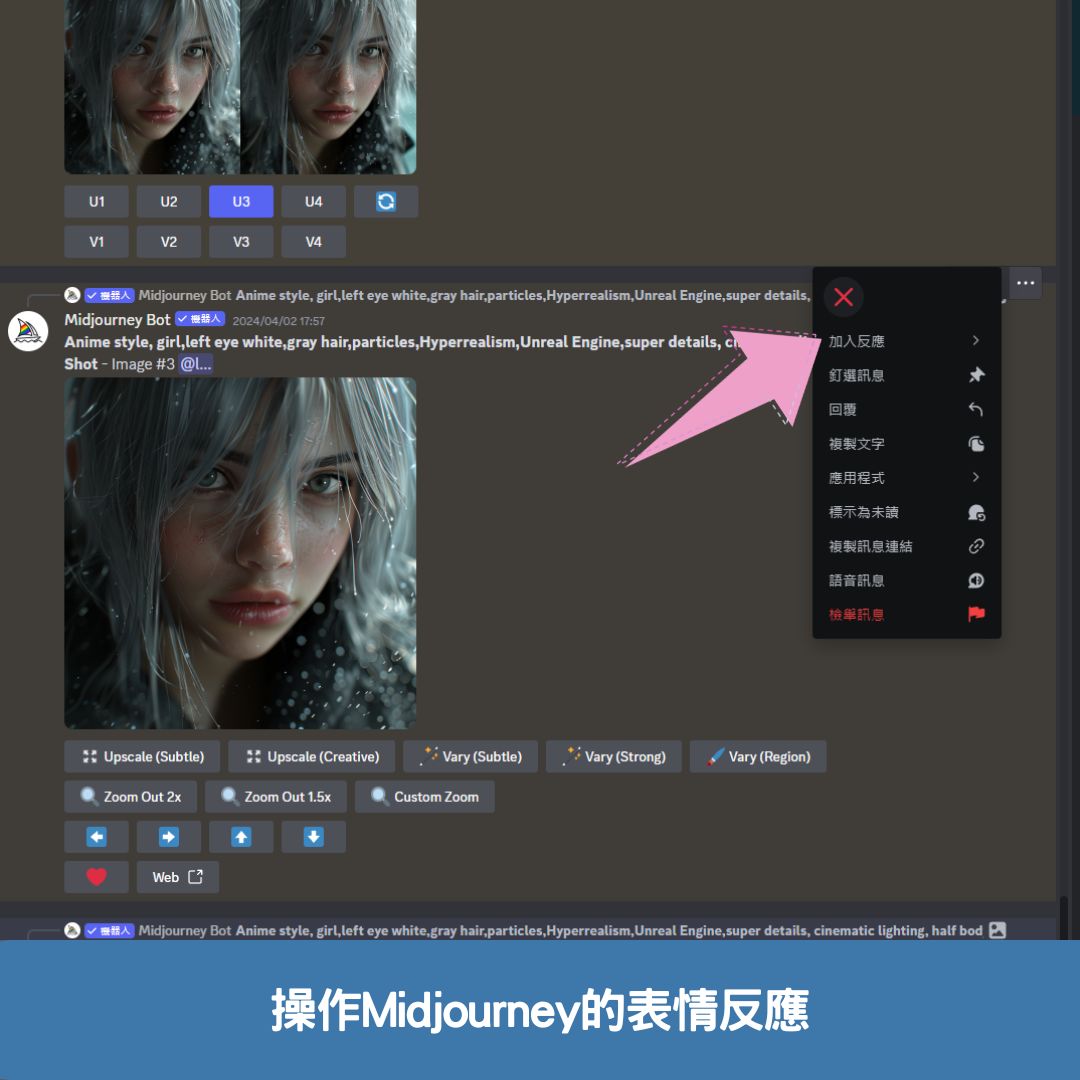
Task: Click the pan-left arrow icon
Action: click(96, 836)
